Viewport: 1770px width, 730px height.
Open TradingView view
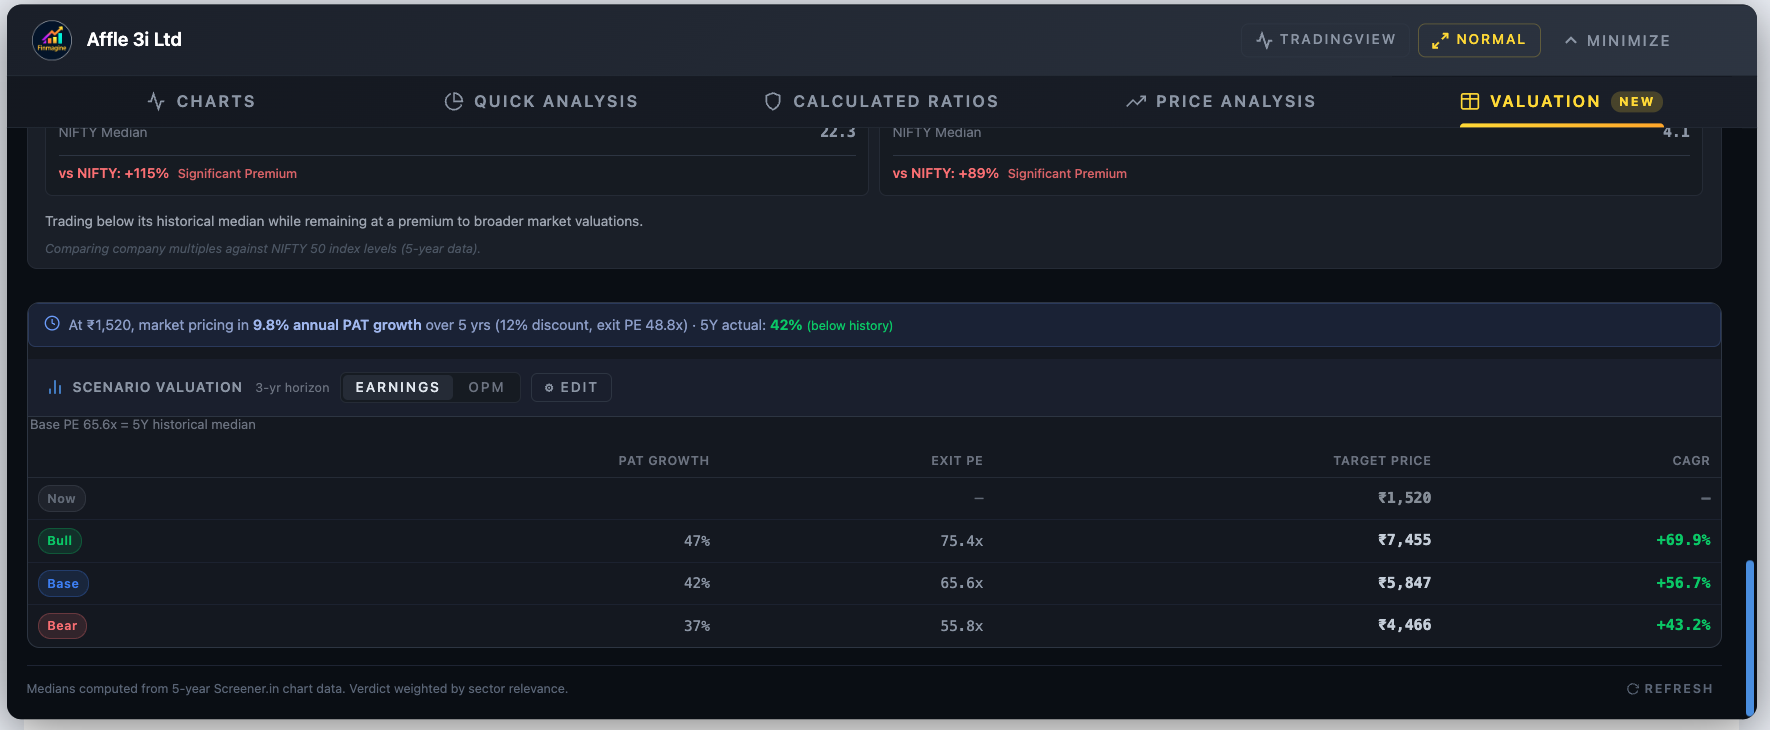tap(1325, 40)
